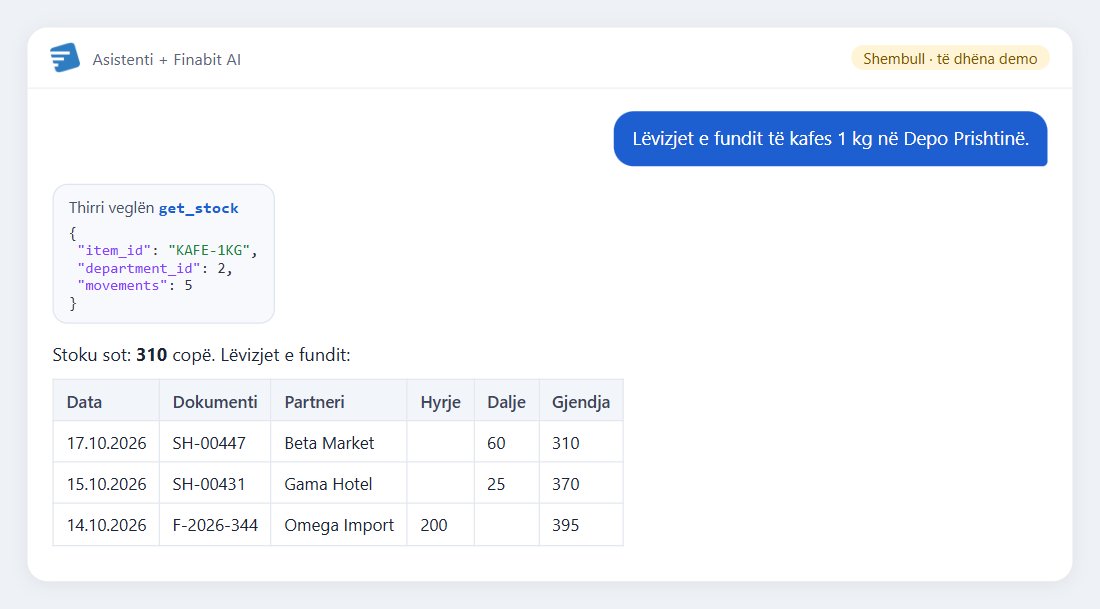Select the Omega Import partner cell
The height and width of the screenshot is (609, 1100).
coord(338,525)
